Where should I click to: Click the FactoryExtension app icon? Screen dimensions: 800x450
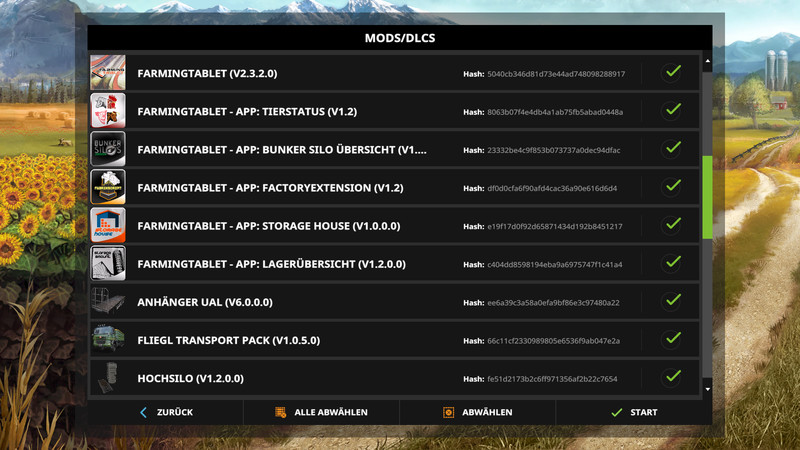point(108,187)
